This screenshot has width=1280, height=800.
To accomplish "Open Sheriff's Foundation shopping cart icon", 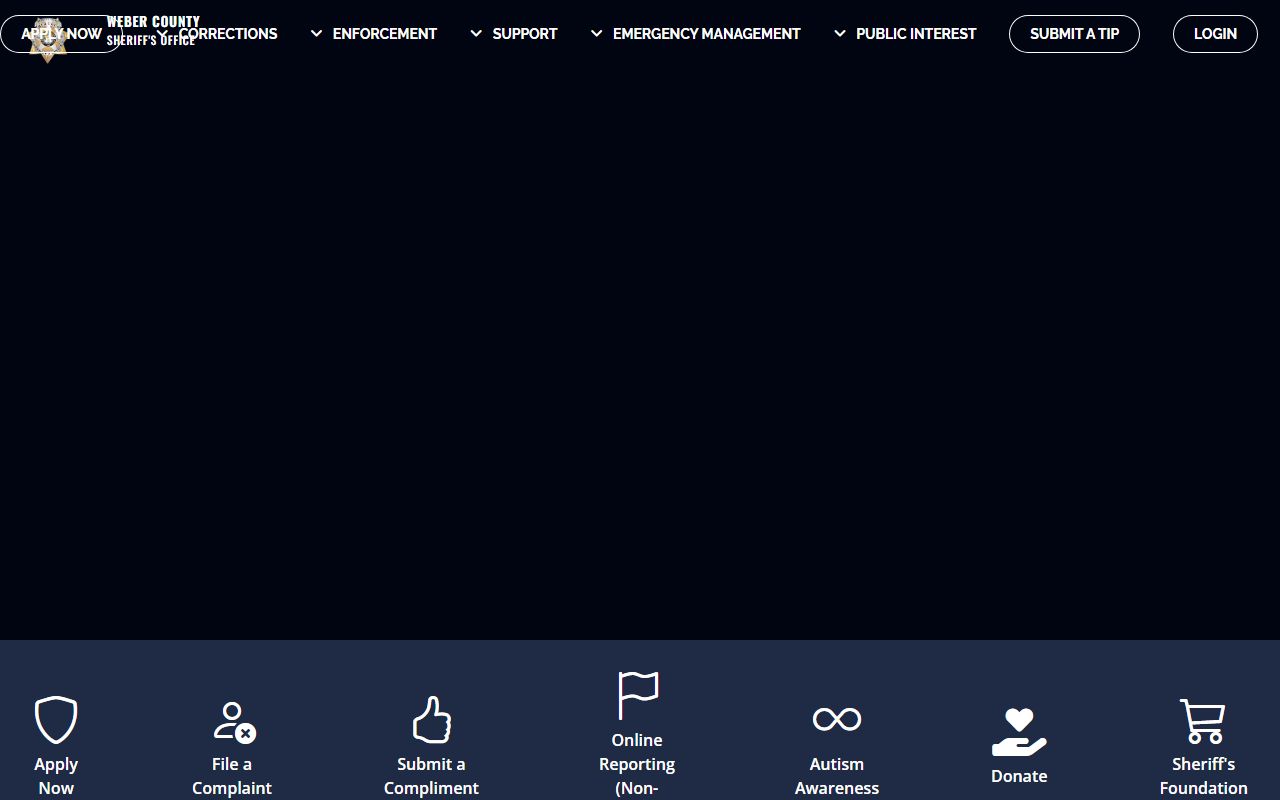I will tap(1203, 721).
